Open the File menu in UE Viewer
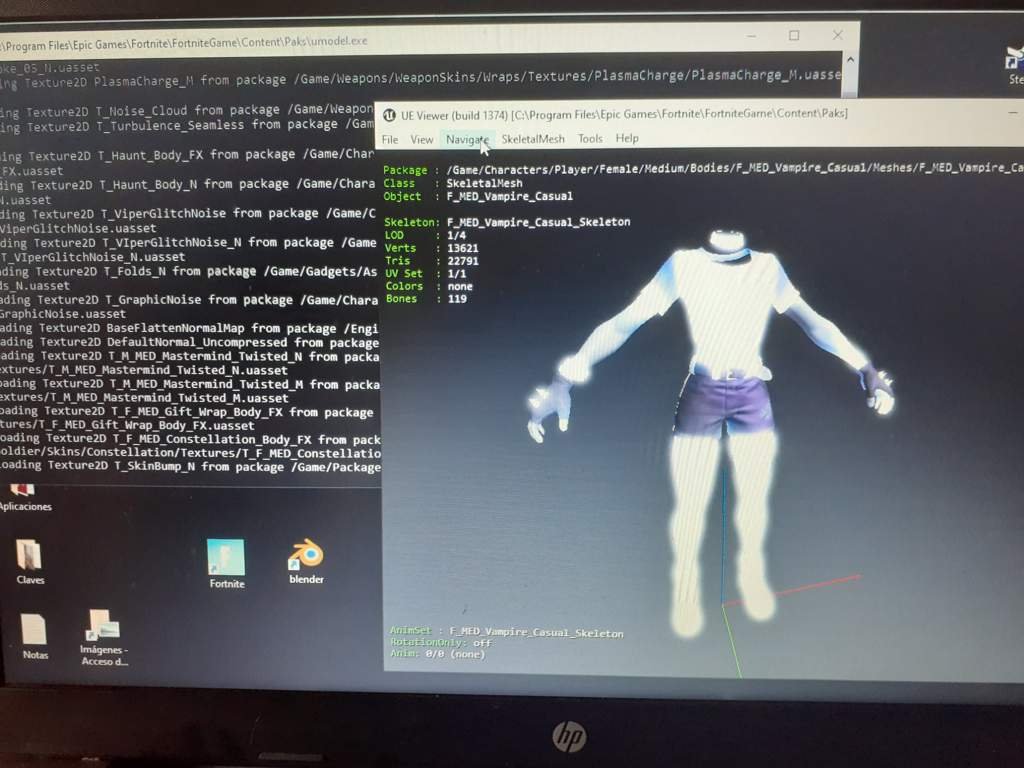Image resolution: width=1024 pixels, height=768 pixels. click(390, 139)
